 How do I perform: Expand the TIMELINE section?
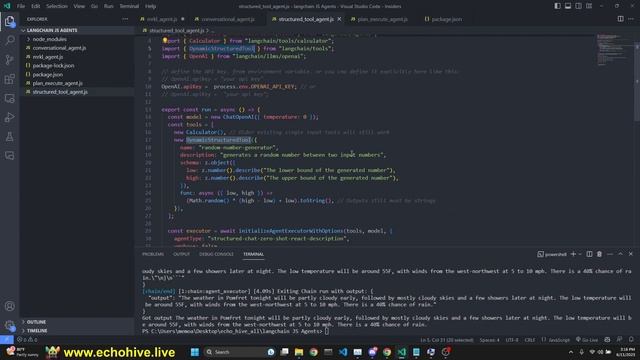[x=78, y=331]
